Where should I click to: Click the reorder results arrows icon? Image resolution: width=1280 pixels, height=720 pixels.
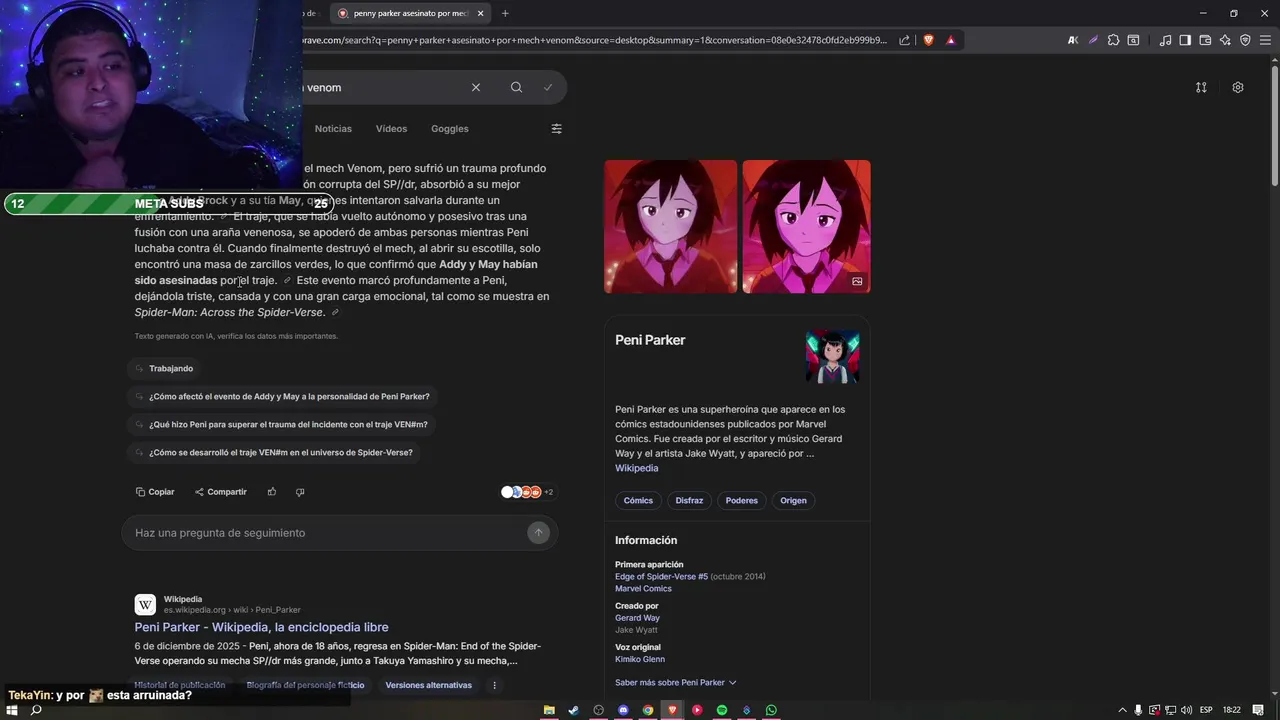(x=1201, y=87)
